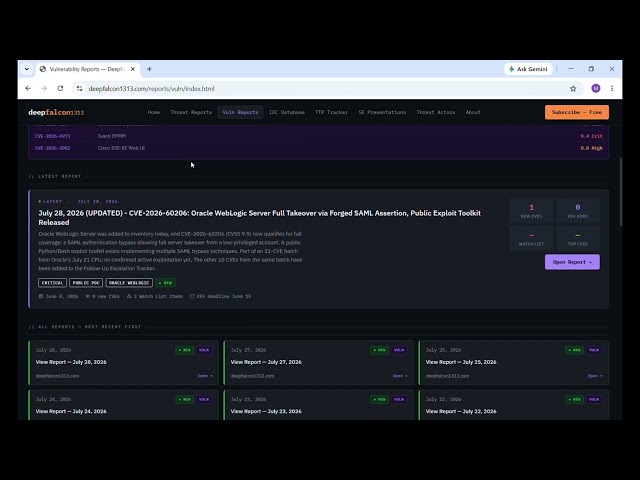Click the LATEST · JULY 28, 2026 label
Viewport: 640px width, 480px height.
tap(78, 202)
